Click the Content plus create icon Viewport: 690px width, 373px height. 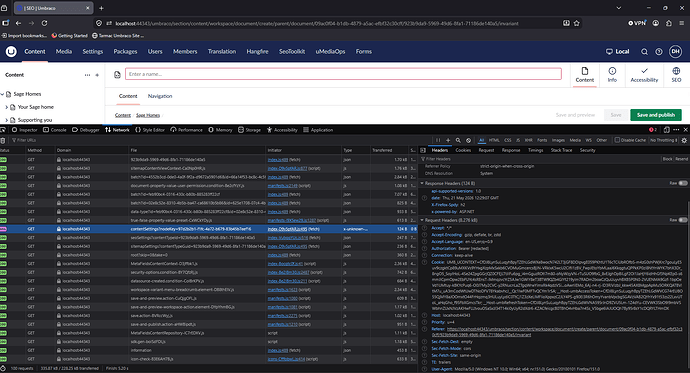click(97, 75)
